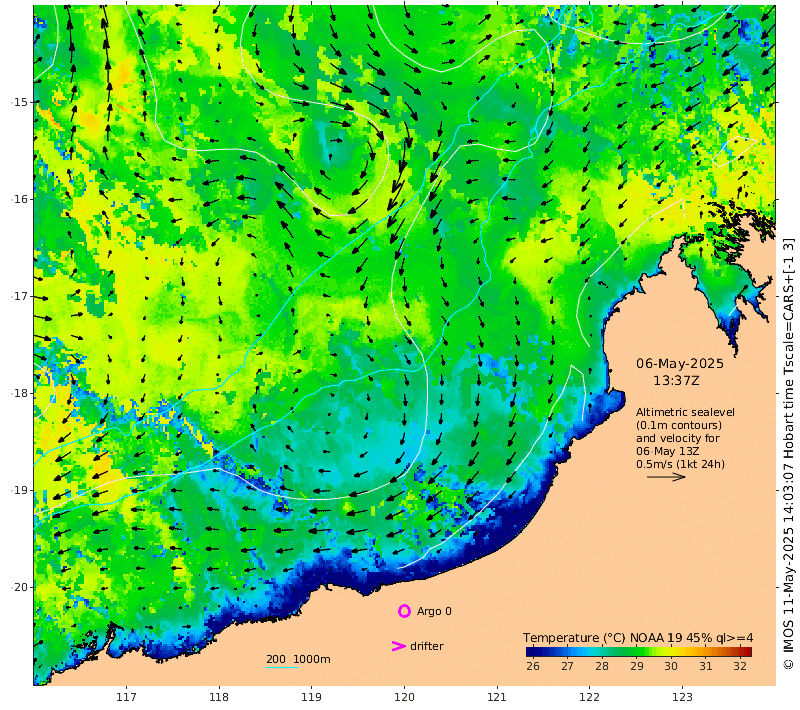The width and height of the screenshot is (800, 710).
Task: Click the longitude '119' axis label
Action: (x=311, y=697)
